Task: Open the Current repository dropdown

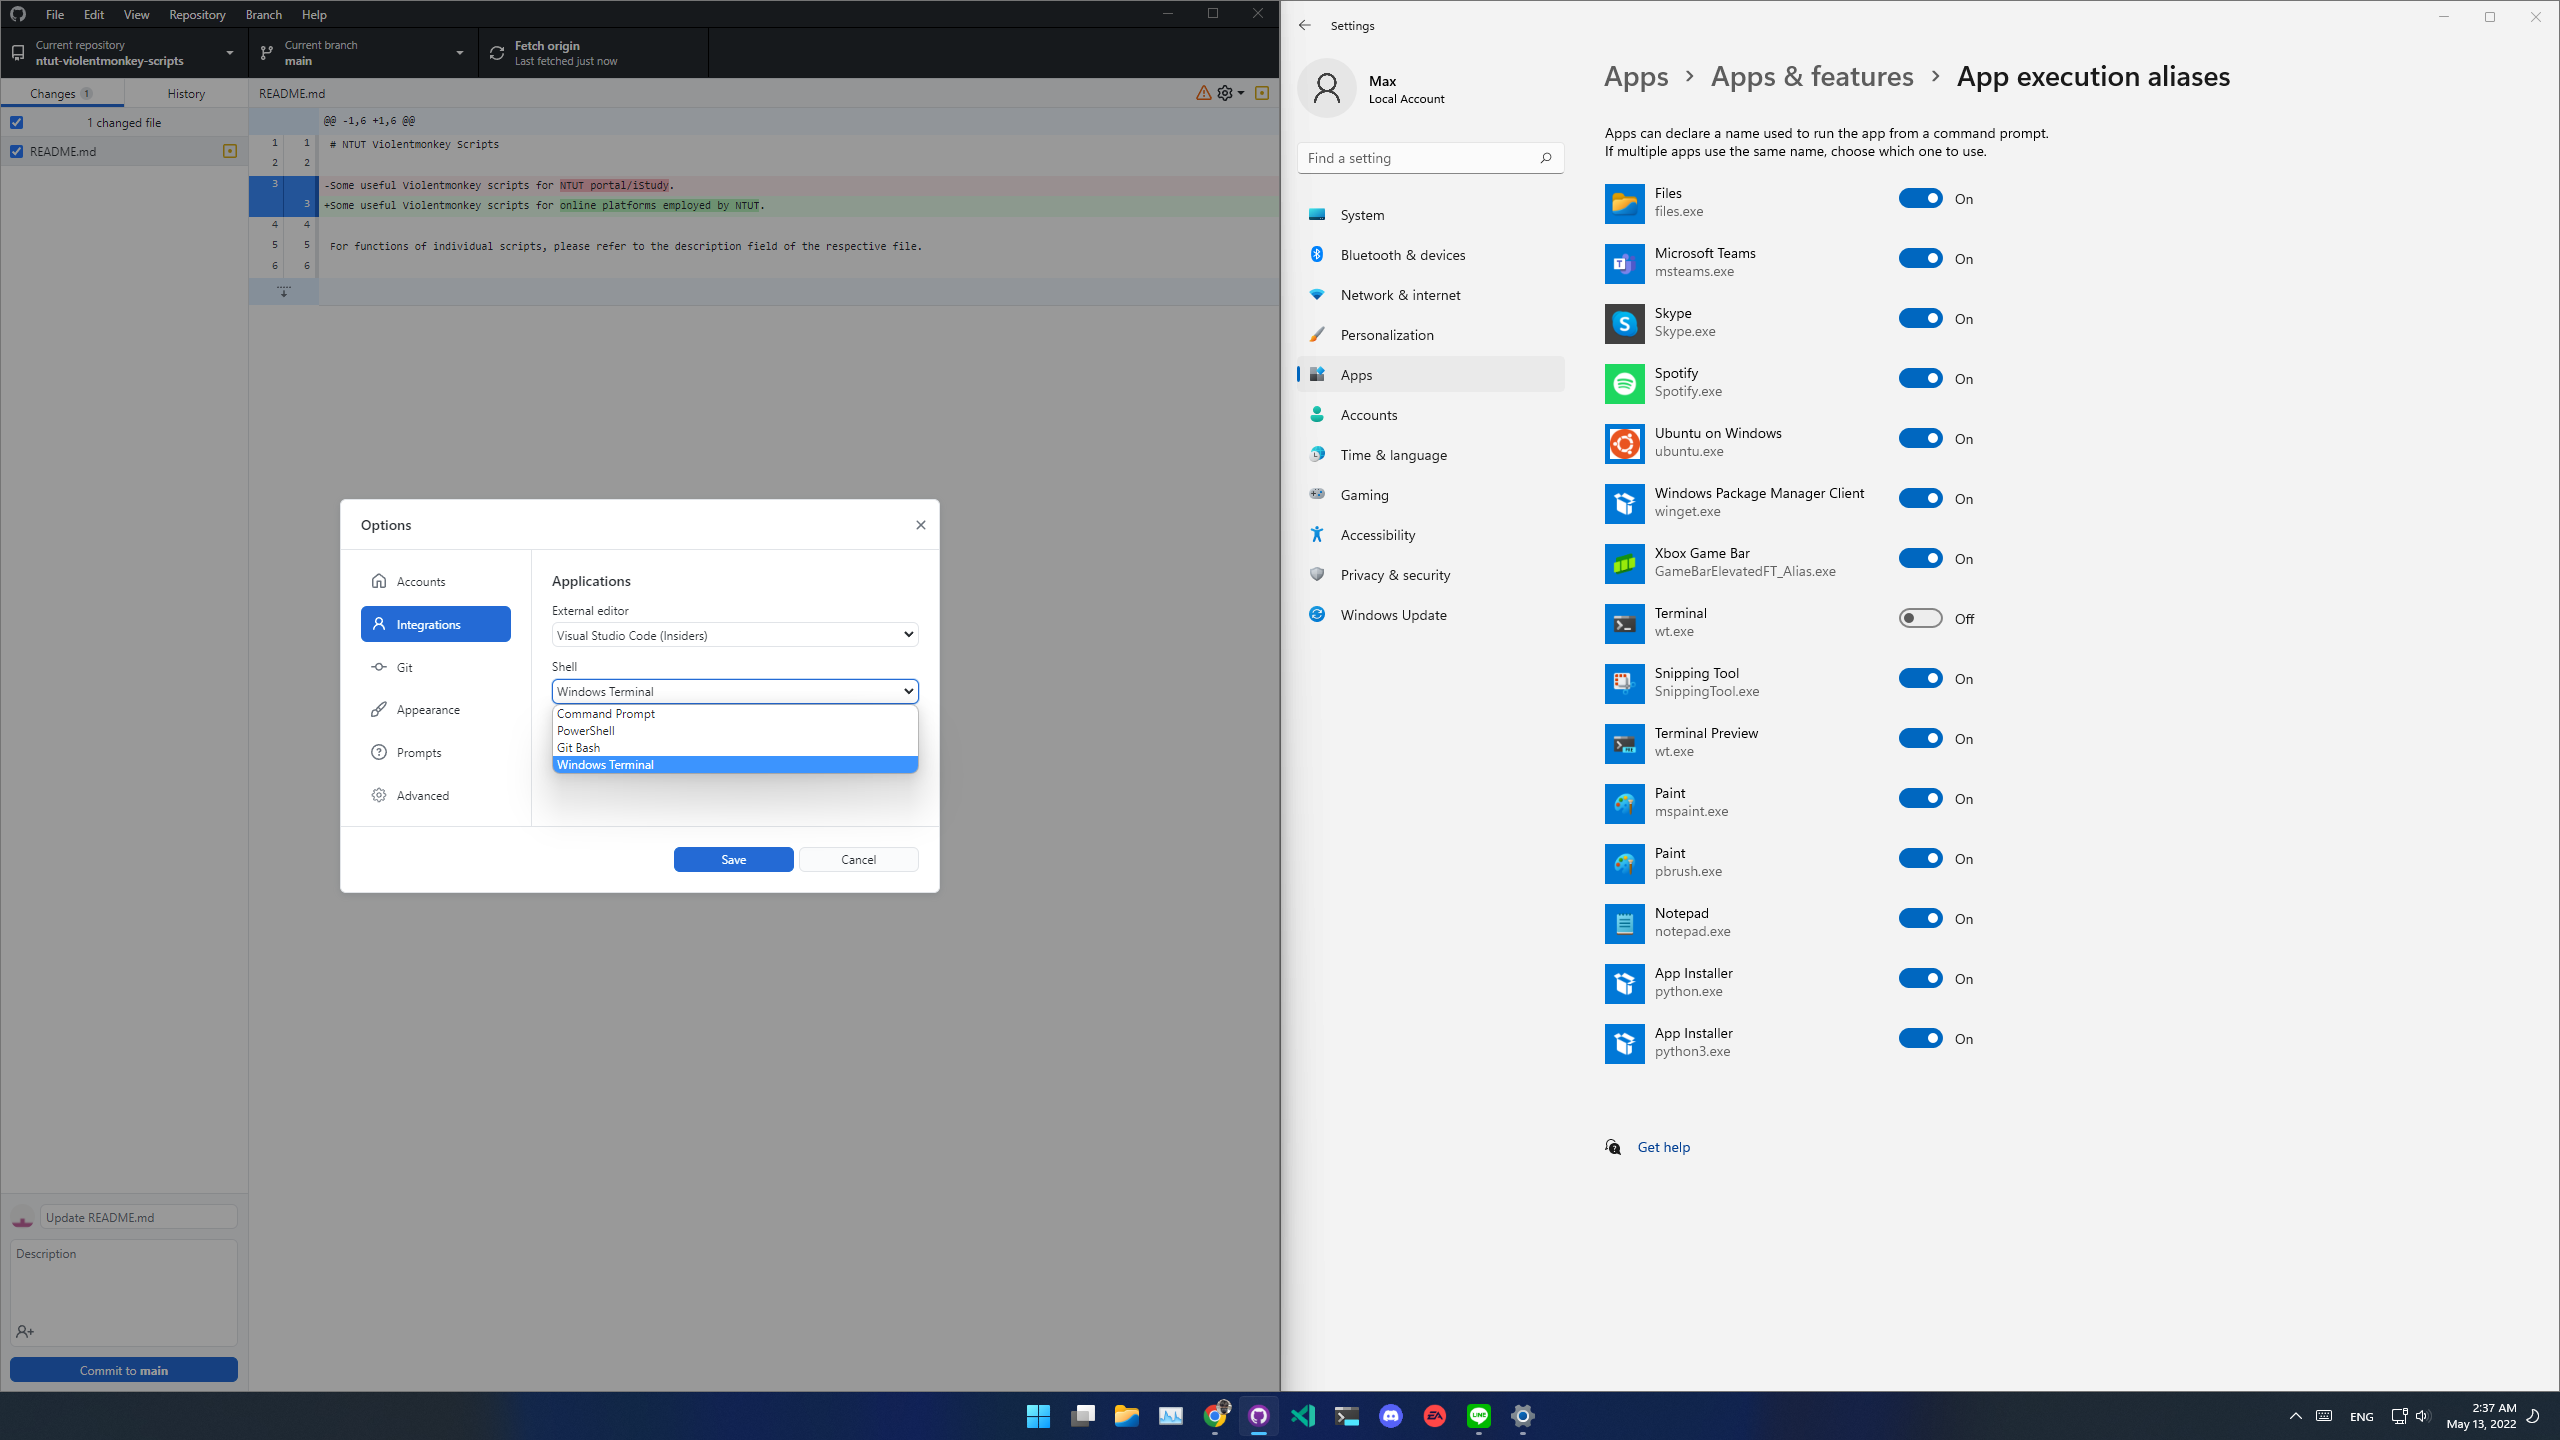Action: click(x=123, y=53)
